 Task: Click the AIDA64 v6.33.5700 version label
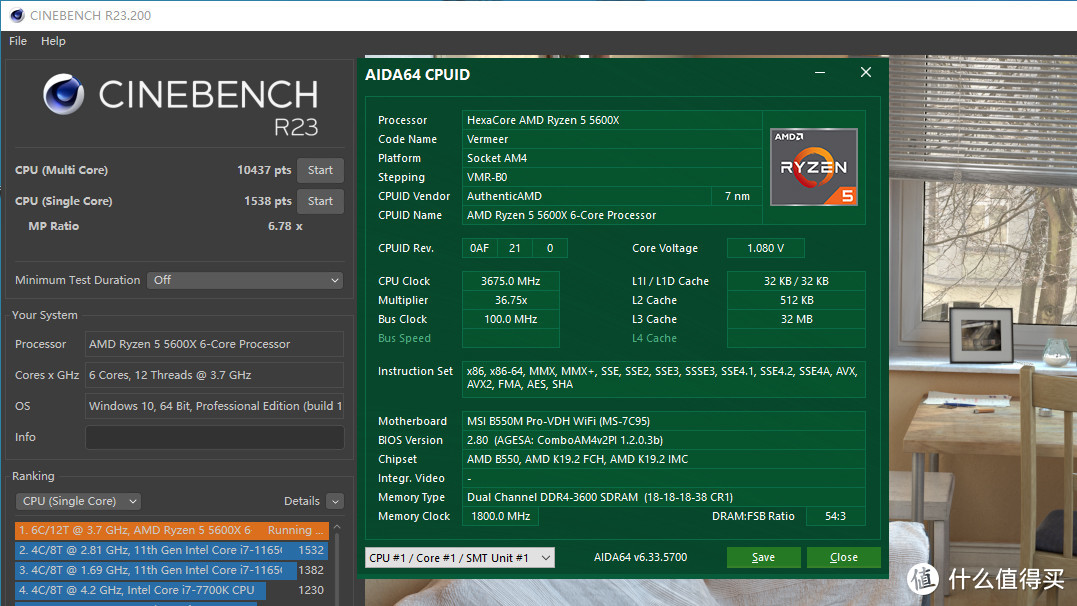640,557
